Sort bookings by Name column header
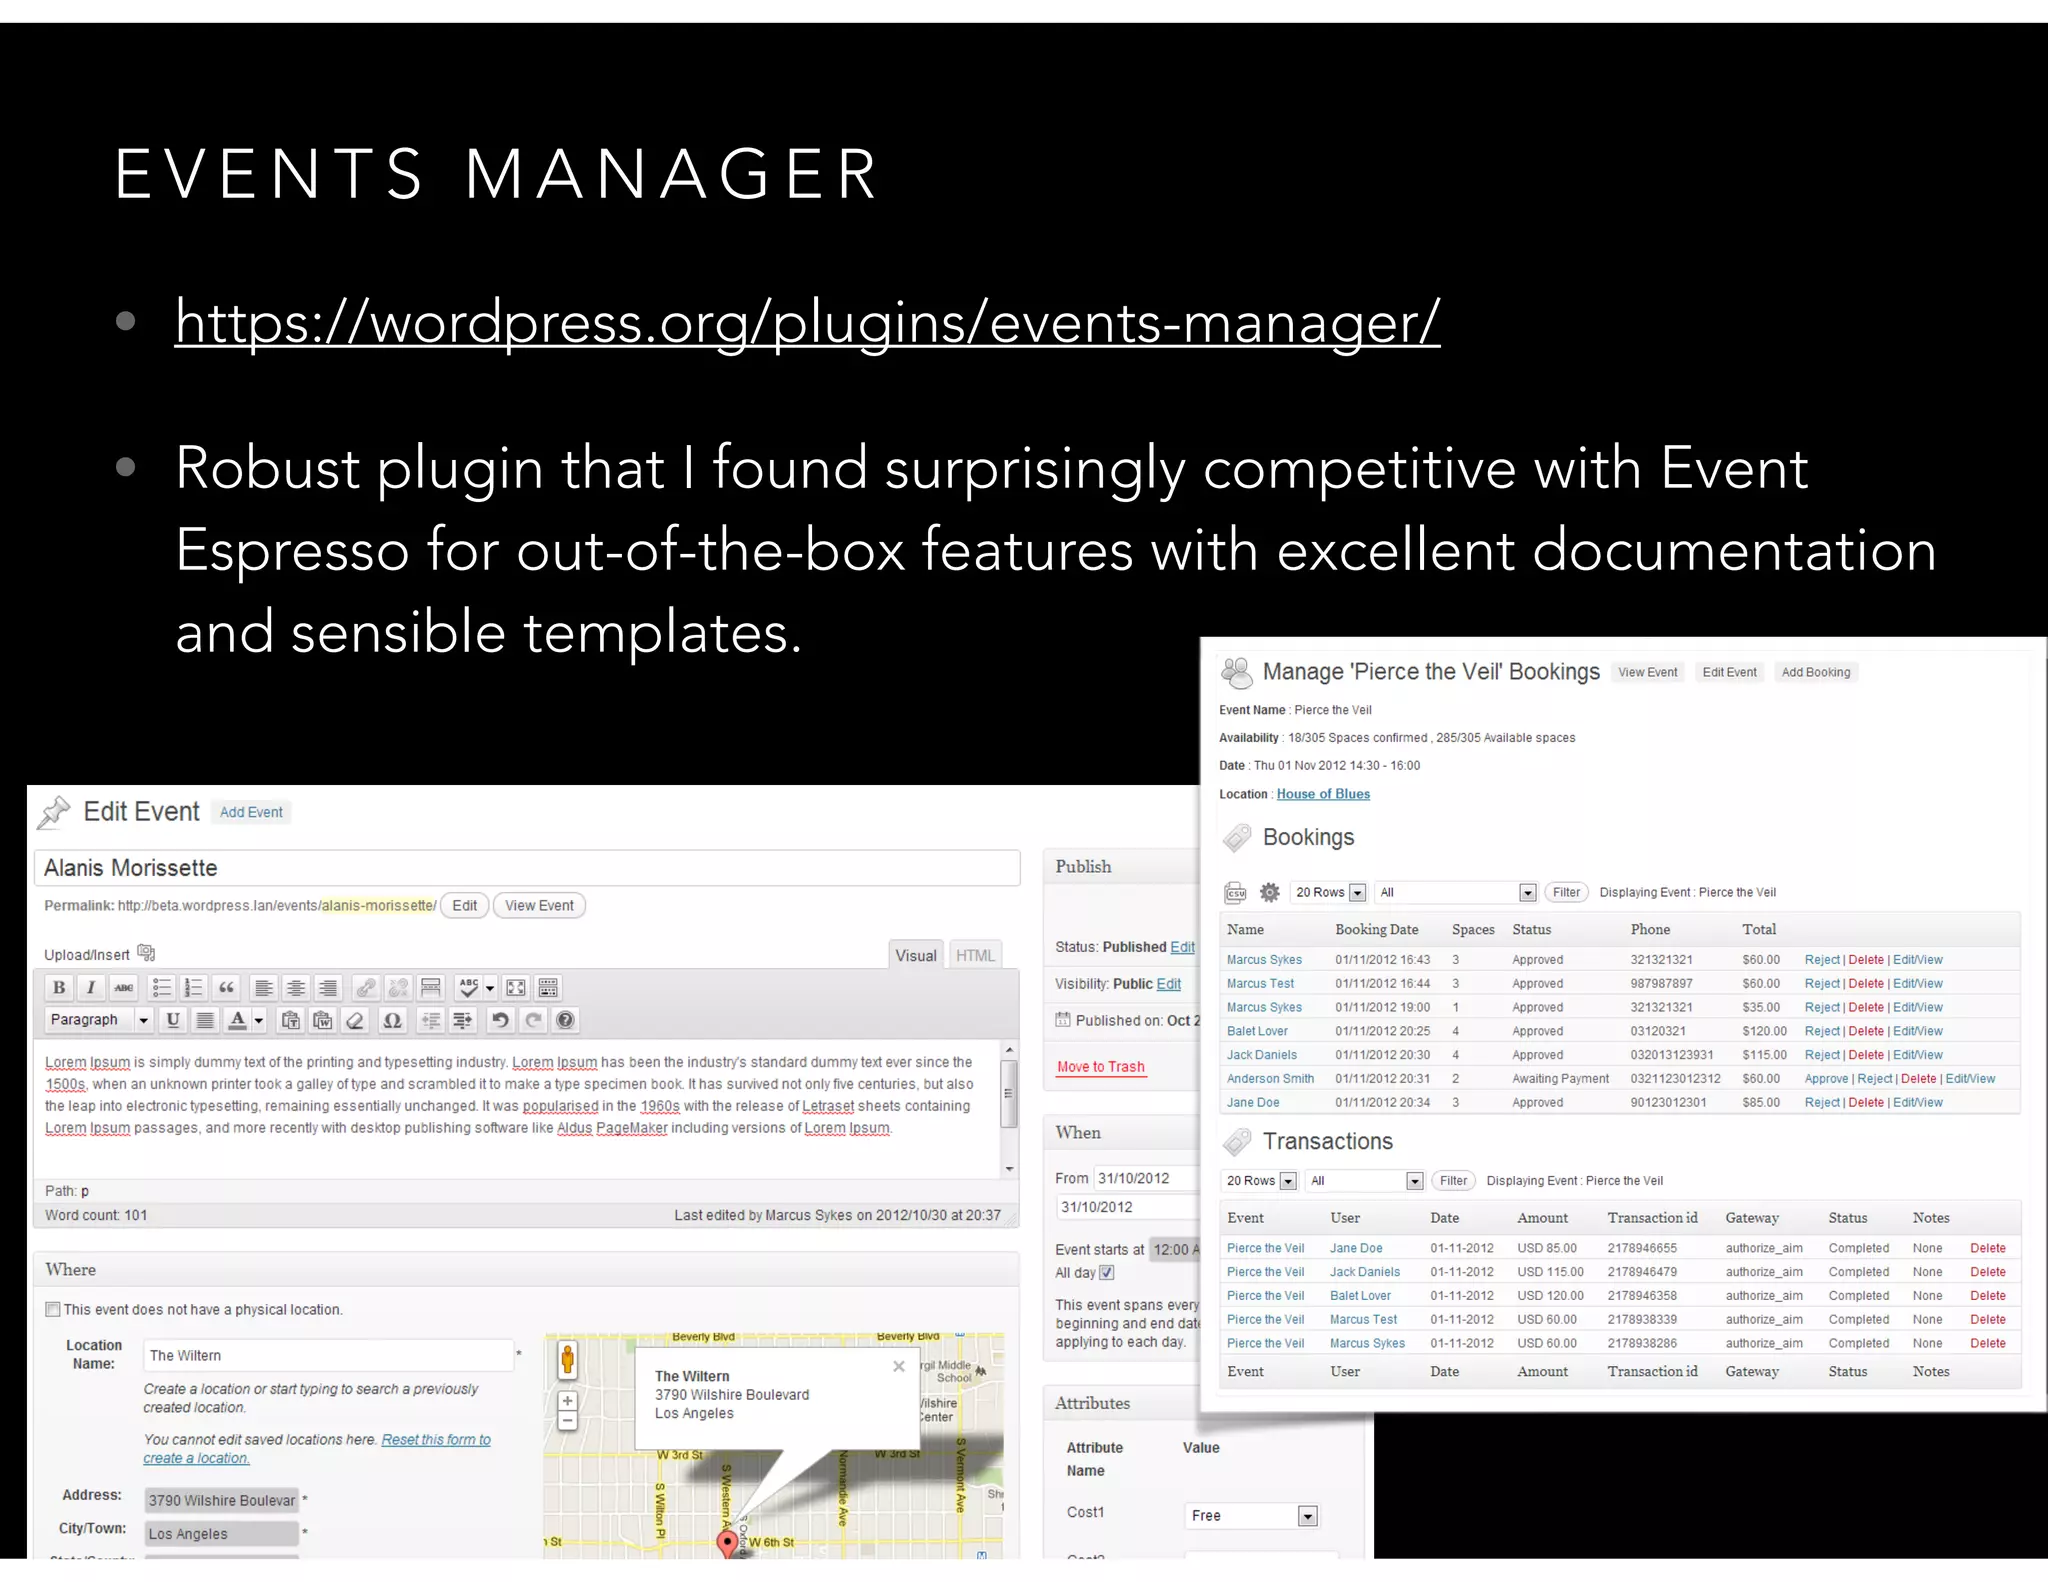This screenshot has height=1582, width=2048. [1245, 929]
